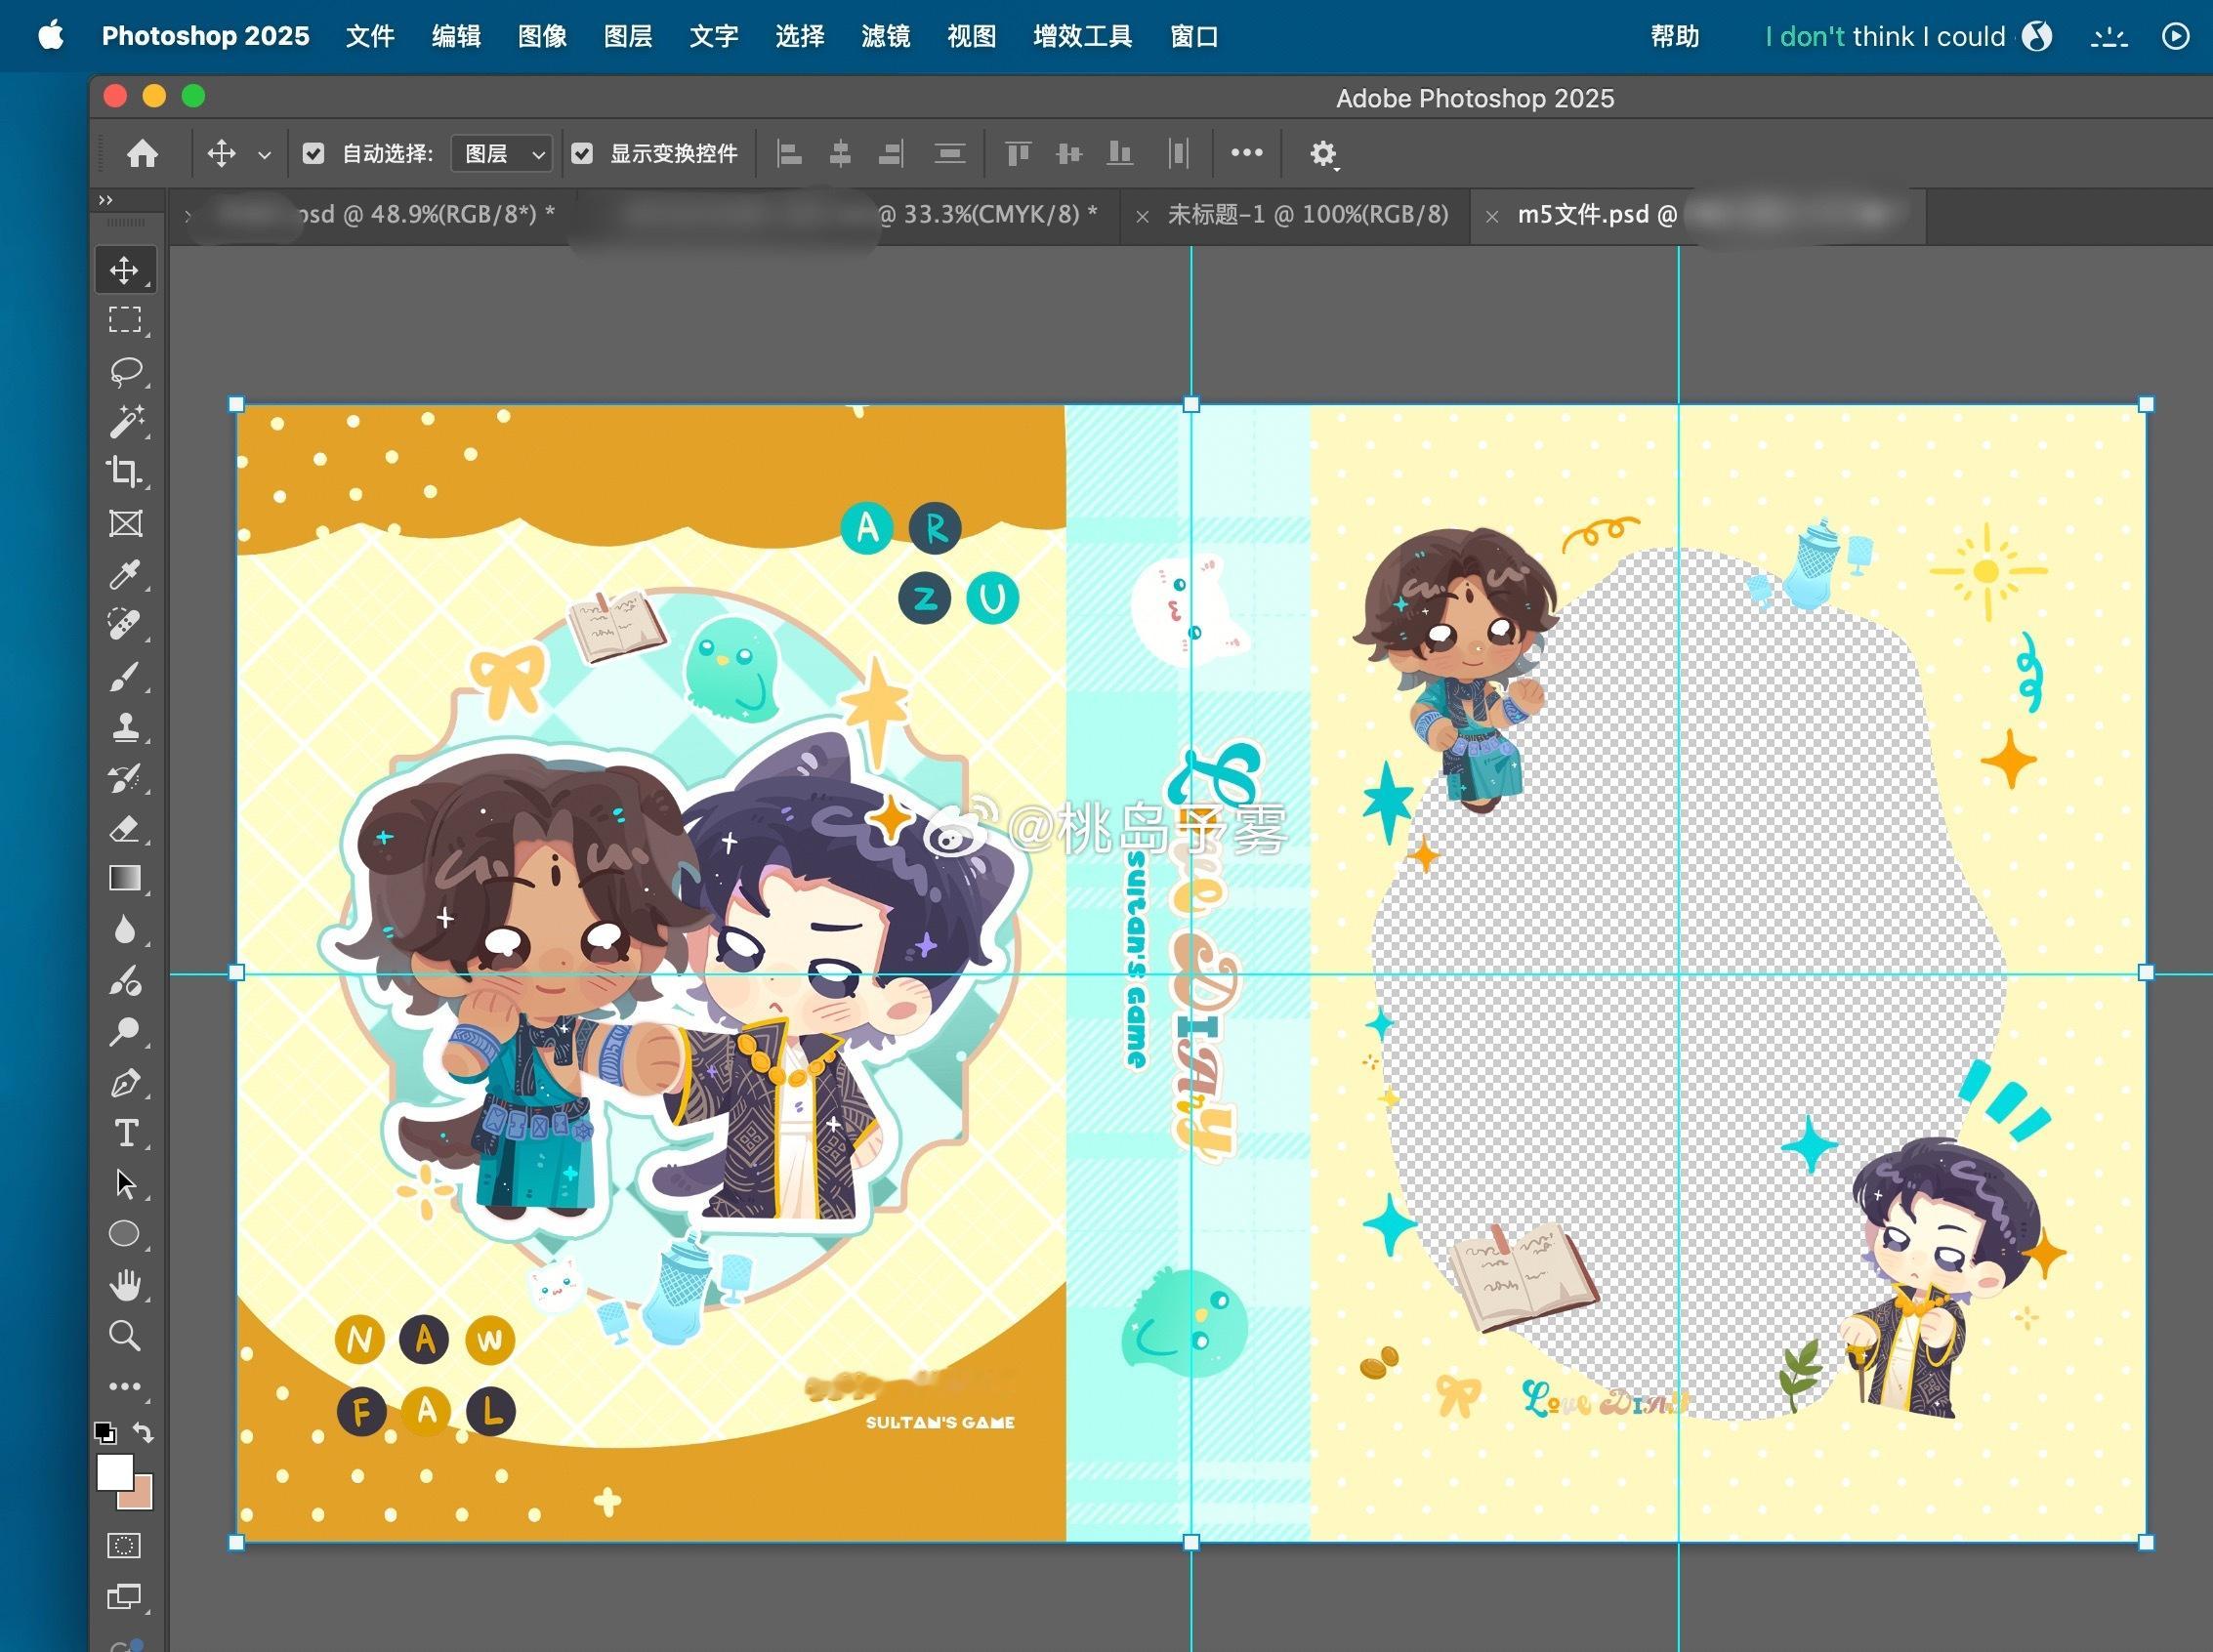Screen dimensions: 2213x1652
Task: Select the Clone Stamp tool
Action: [124, 727]
